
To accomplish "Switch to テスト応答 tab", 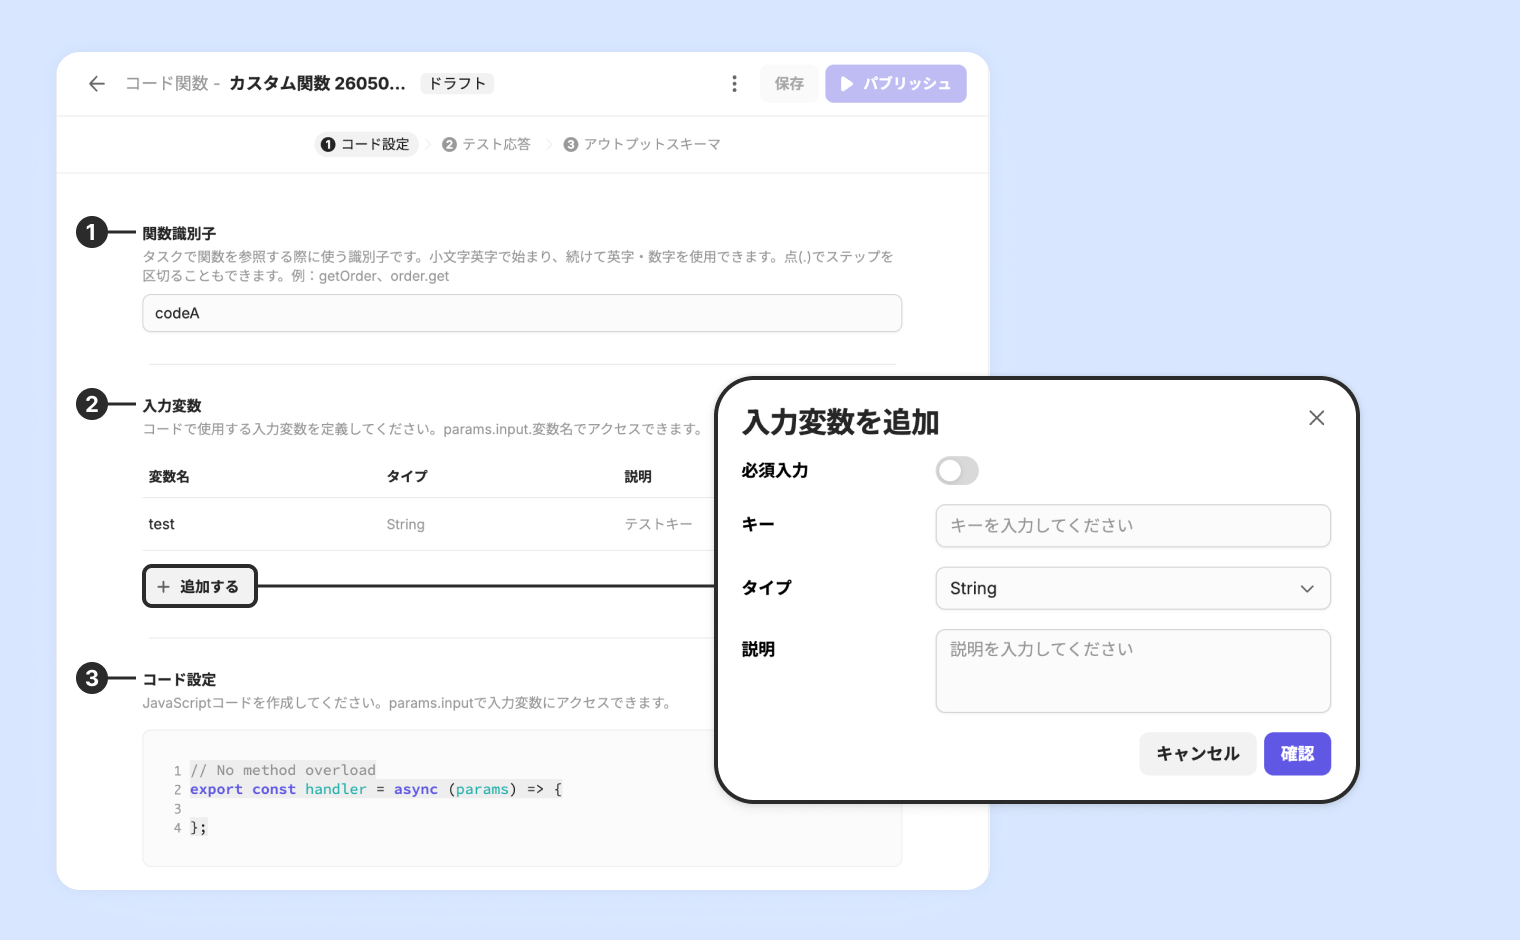I will tap(486, 145).
